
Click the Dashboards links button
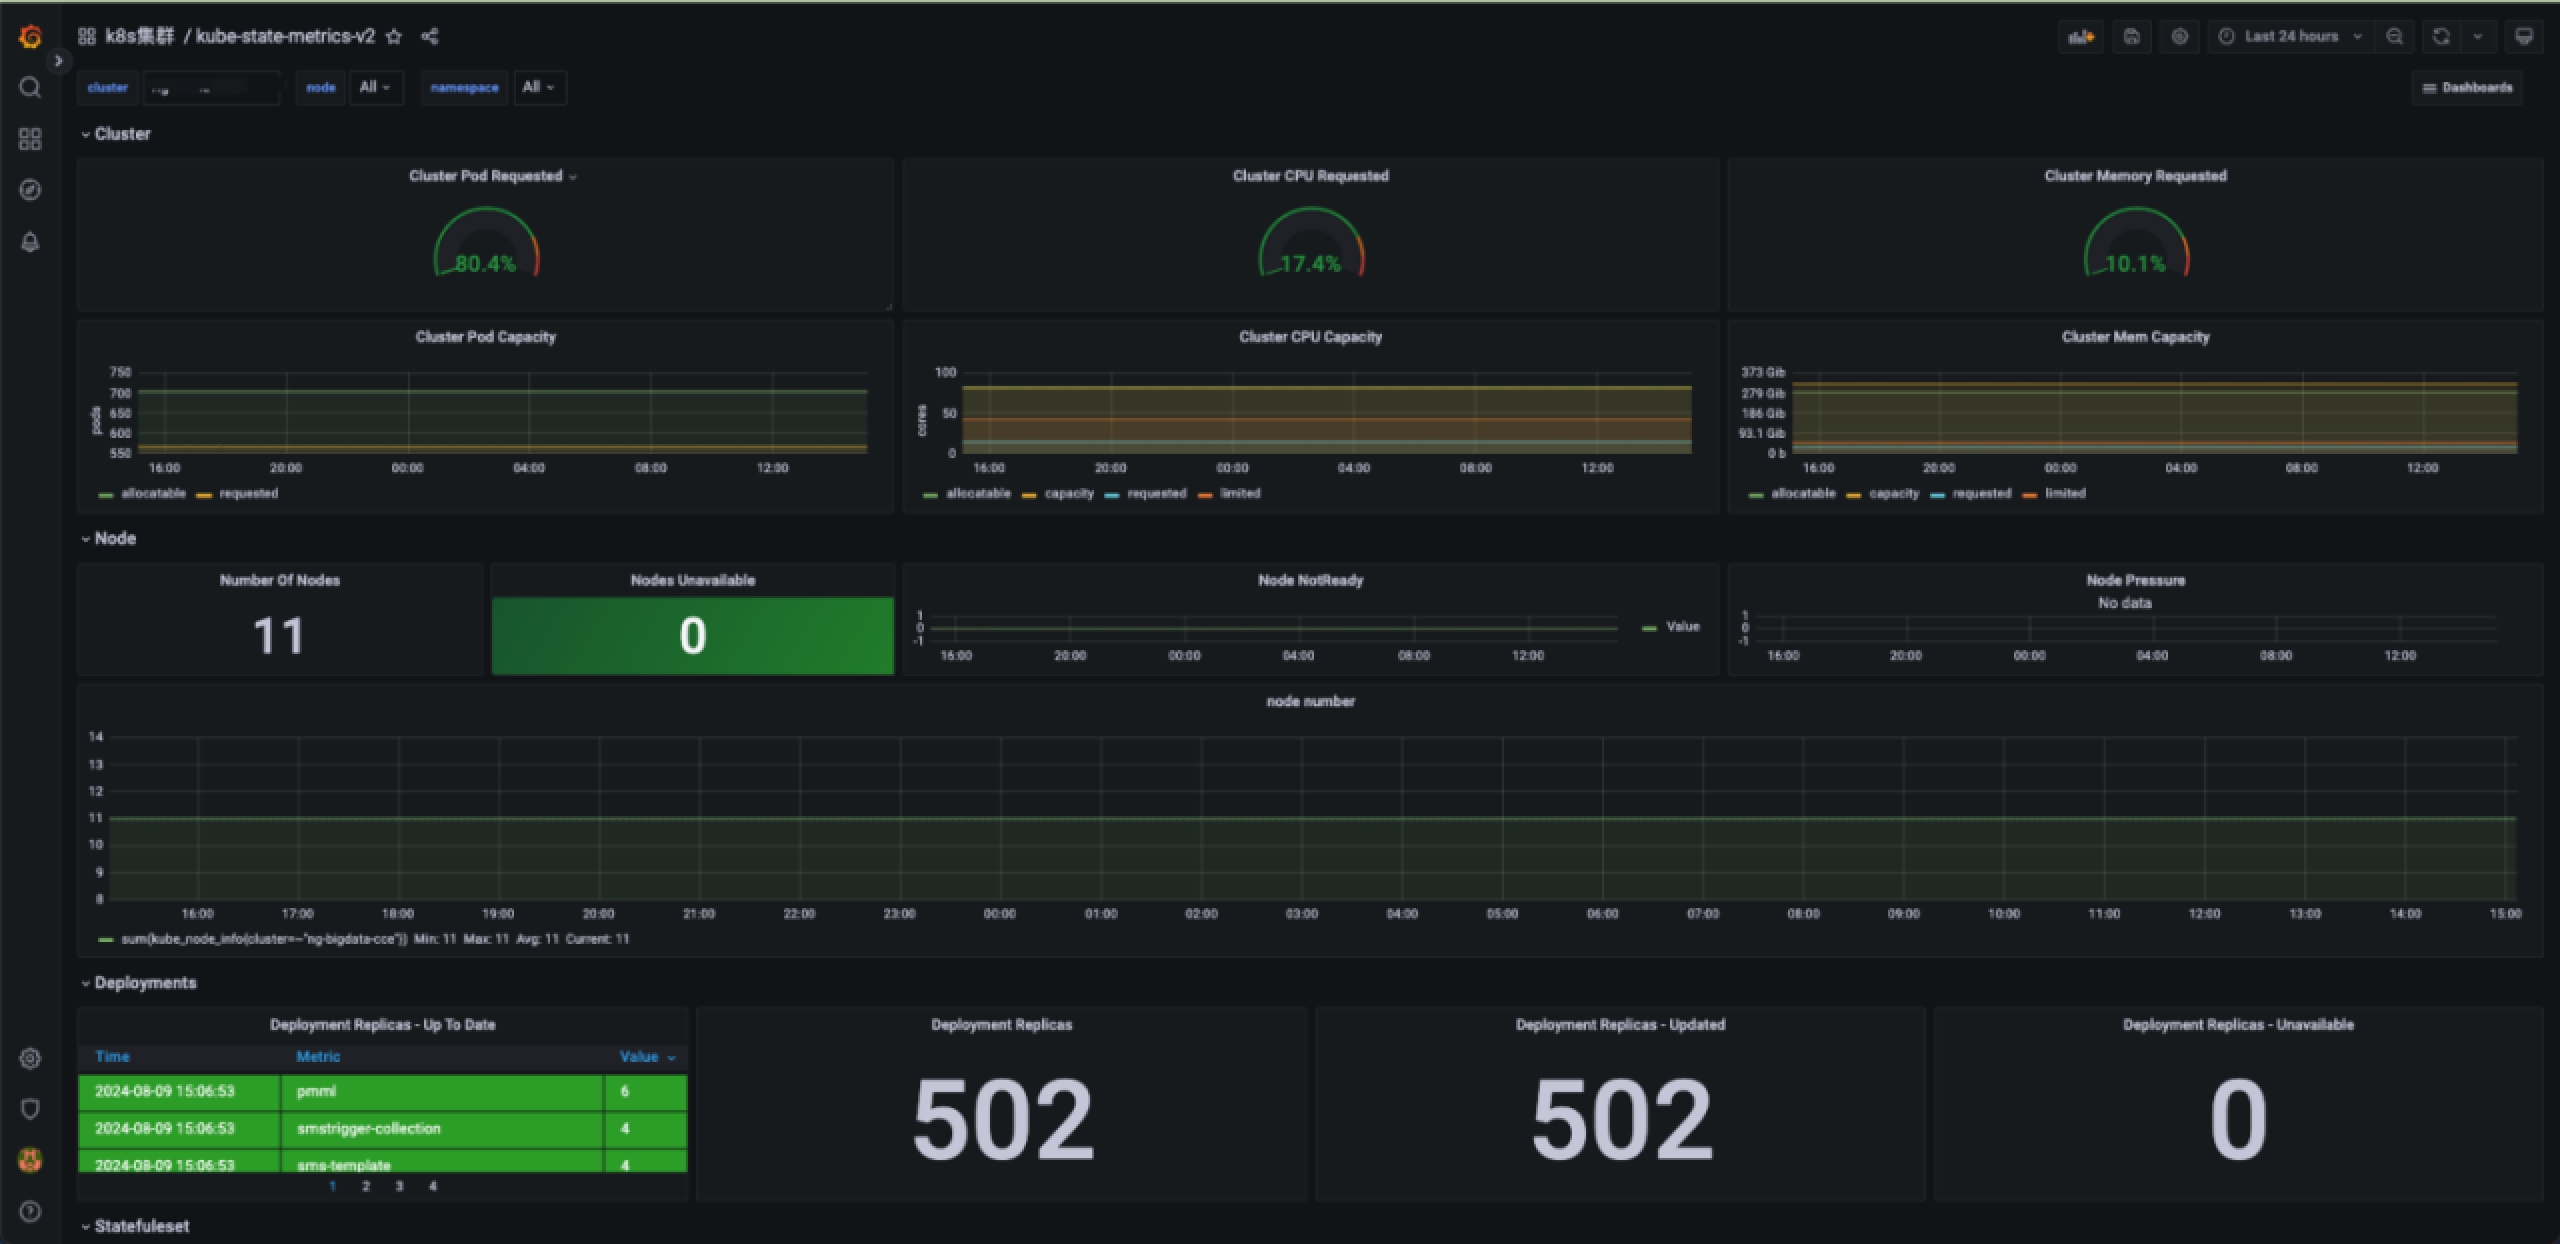coord(2467,88)
